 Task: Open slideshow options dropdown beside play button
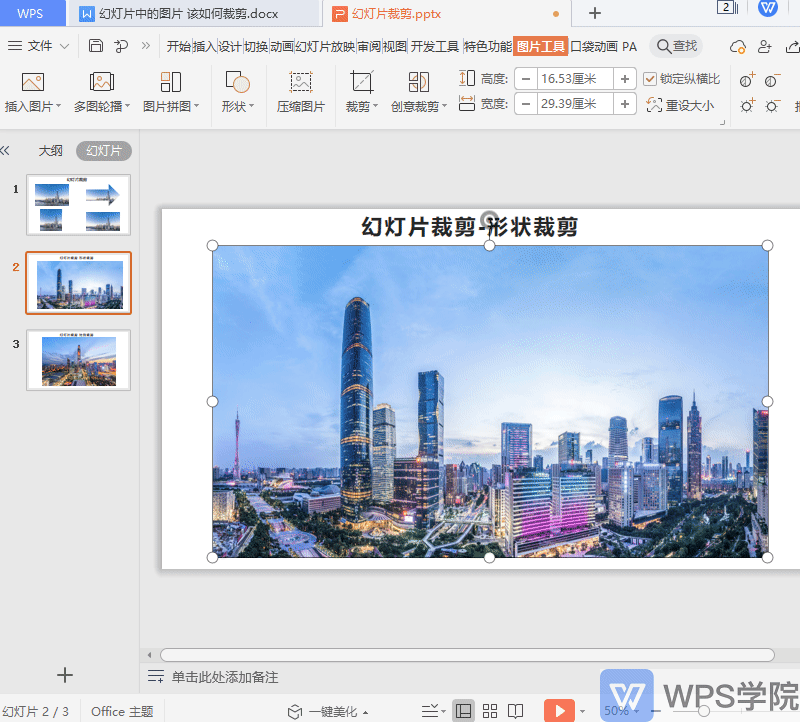coord(582,711)
